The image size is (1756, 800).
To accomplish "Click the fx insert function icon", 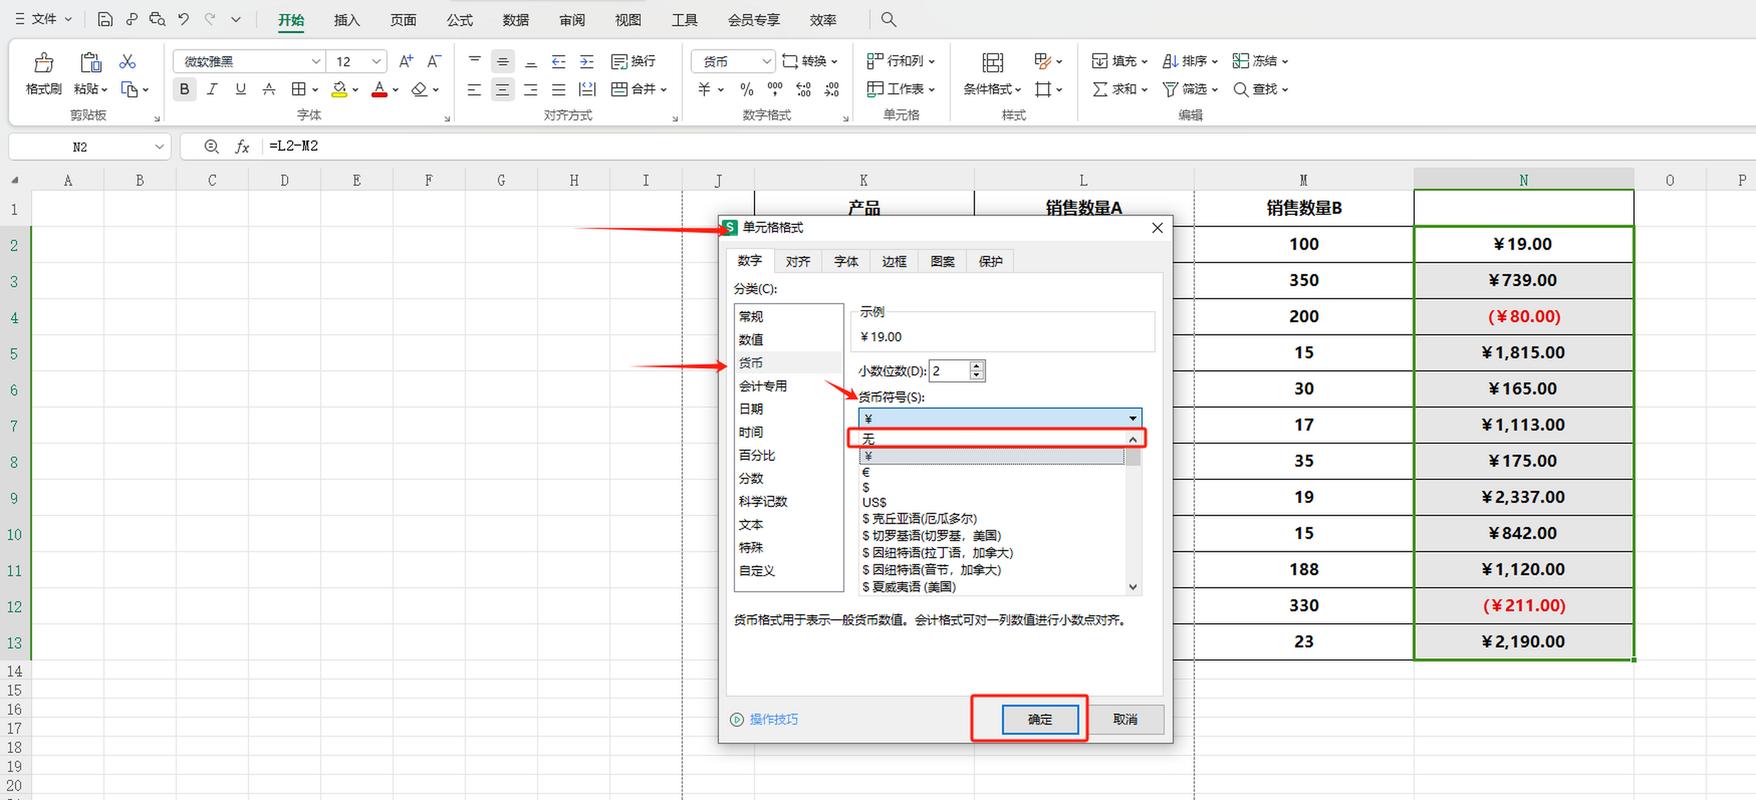I will pos(242,146).
